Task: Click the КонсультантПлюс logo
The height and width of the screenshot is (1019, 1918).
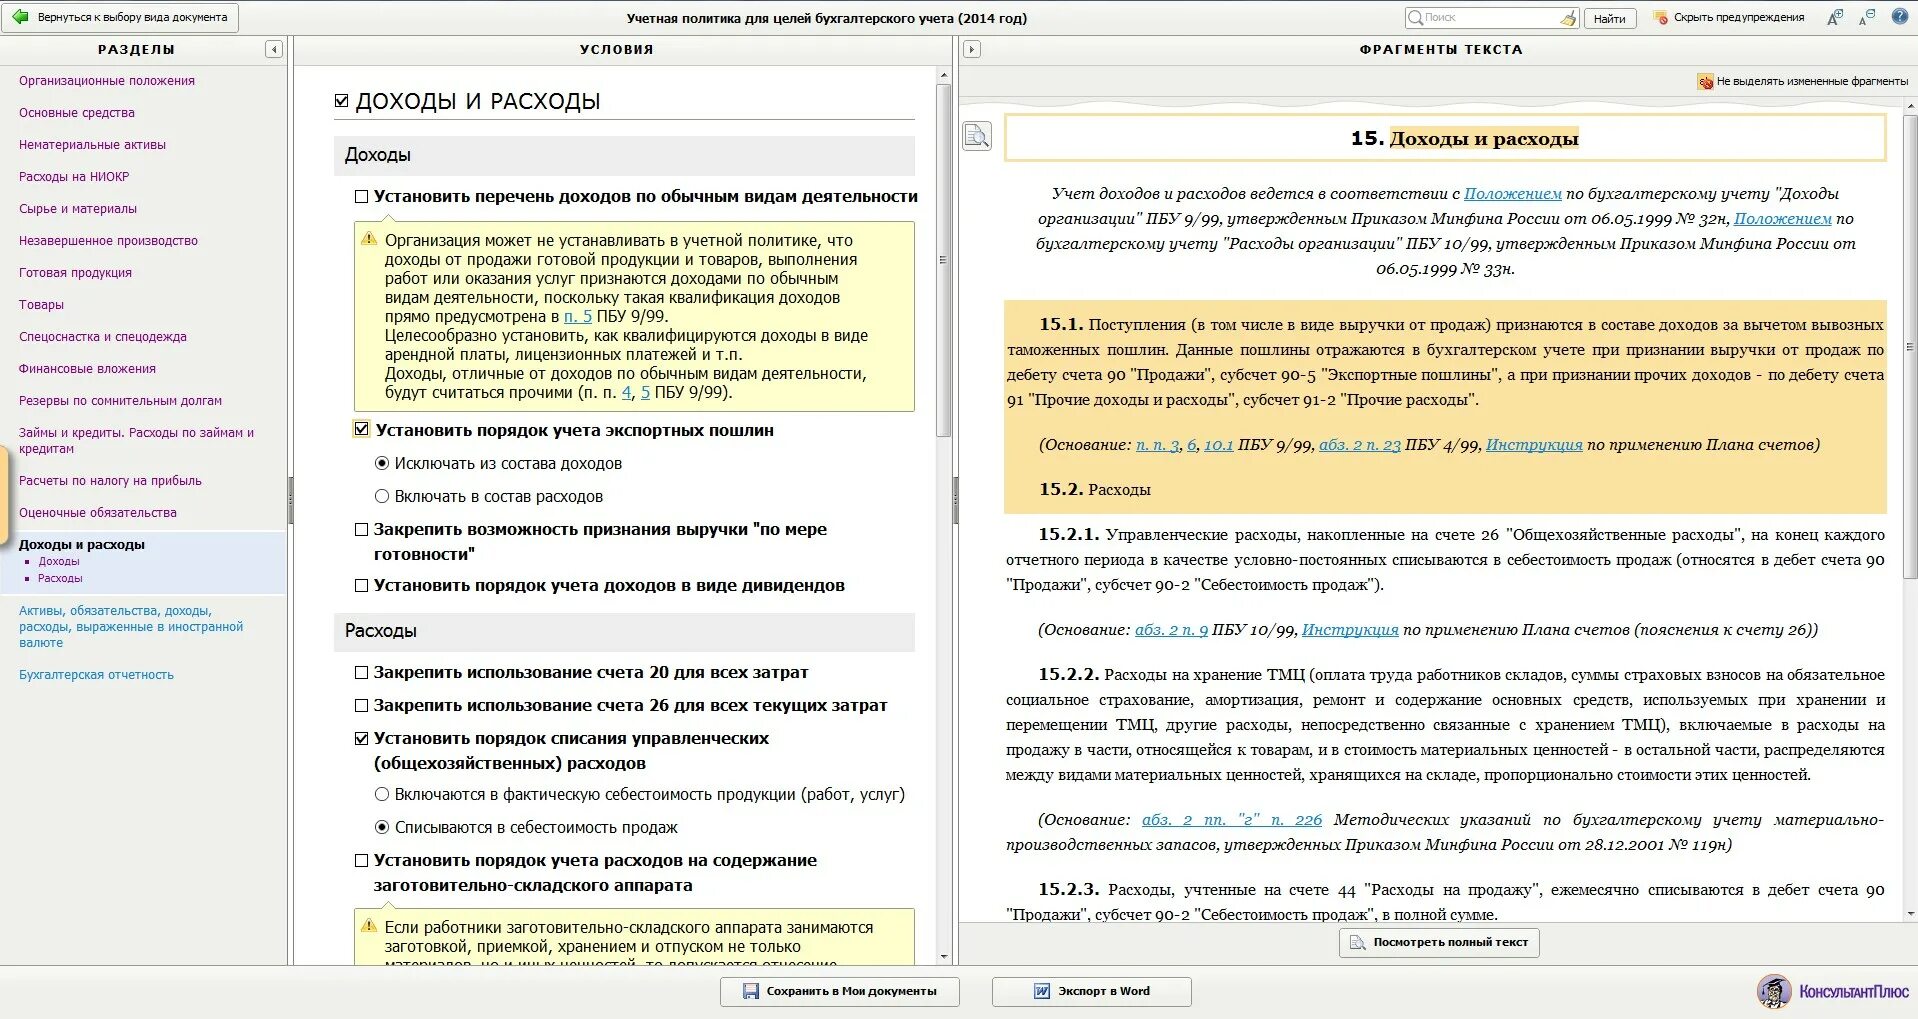Action: [x=1833, y=992]
